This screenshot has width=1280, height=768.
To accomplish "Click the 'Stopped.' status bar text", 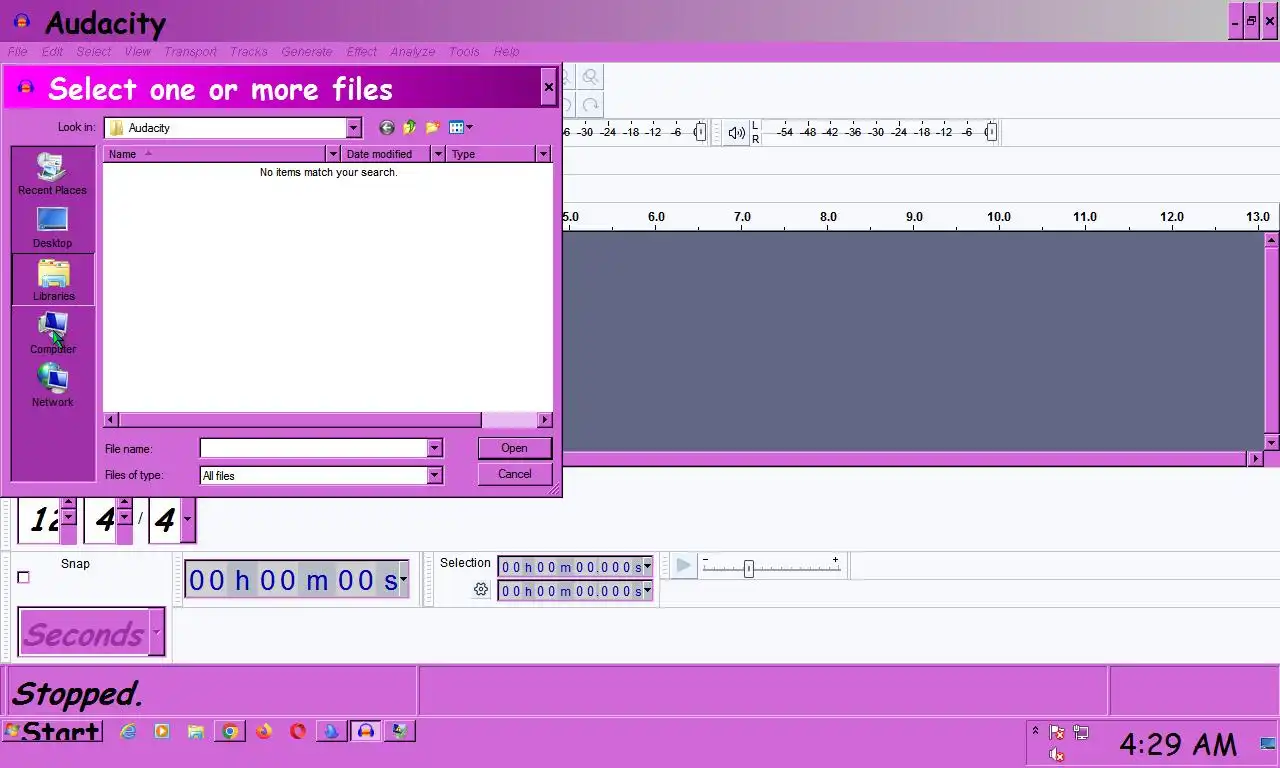I will coord(77,693).
